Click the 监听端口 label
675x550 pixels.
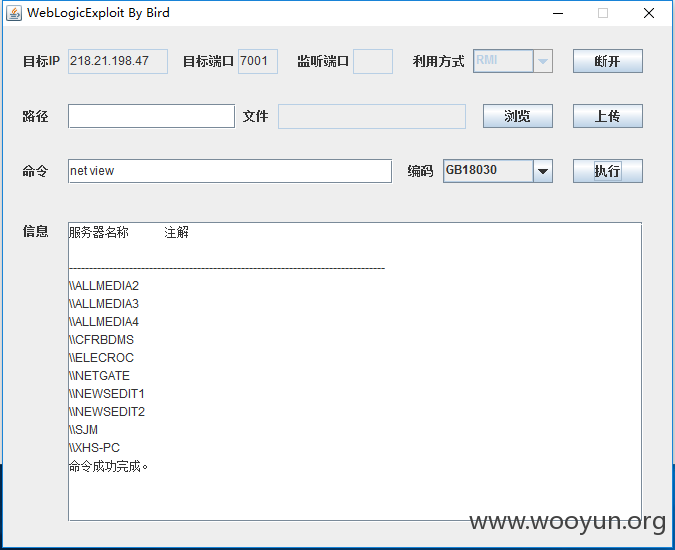click(323, 61)
